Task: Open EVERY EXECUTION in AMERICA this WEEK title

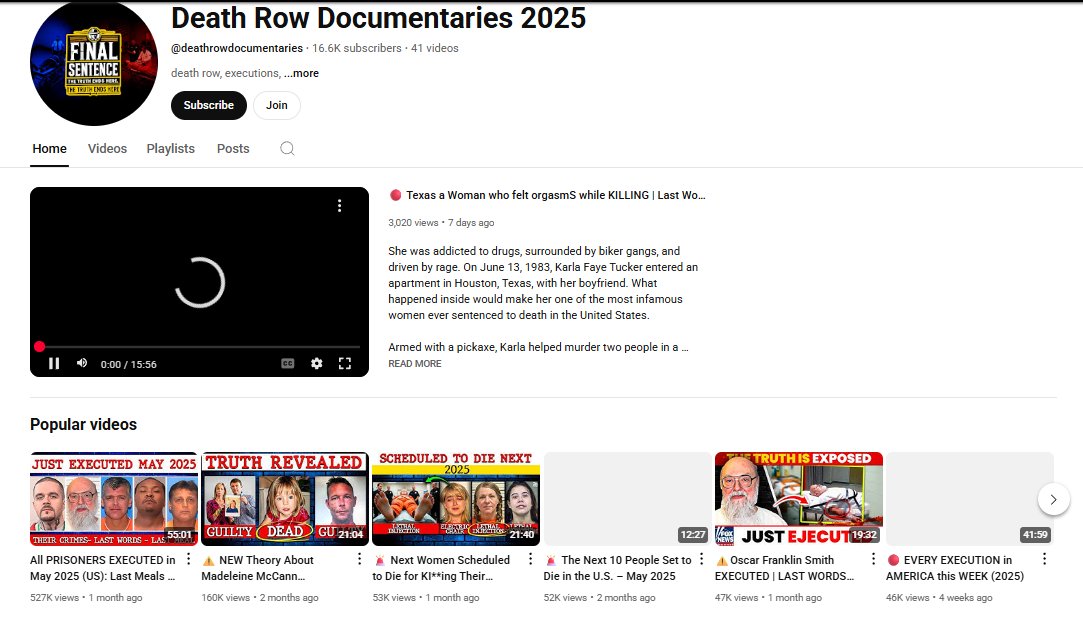Action: pyautogui.click(x=955, y=568)
